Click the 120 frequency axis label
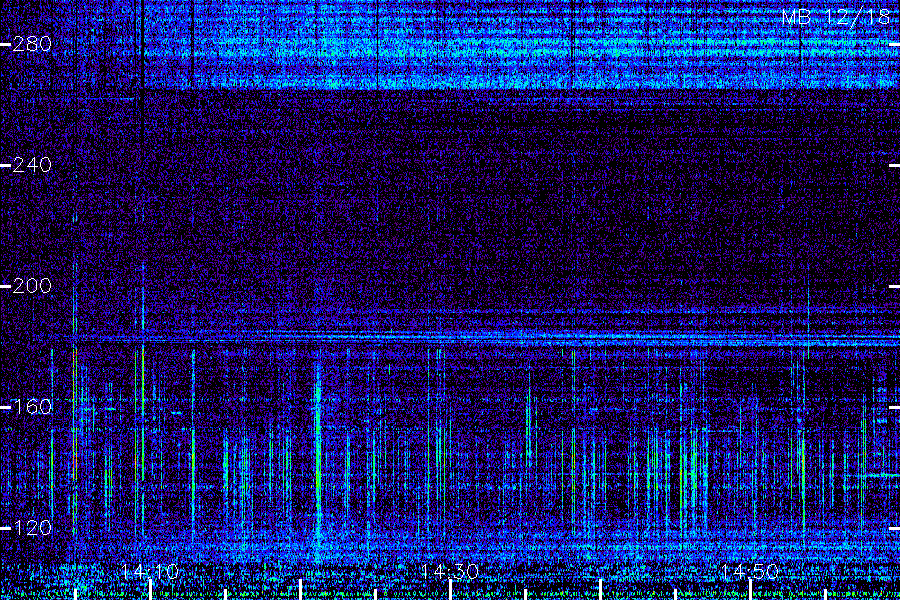The height and width of the screenshot is (600, 900). pos(32,528)
